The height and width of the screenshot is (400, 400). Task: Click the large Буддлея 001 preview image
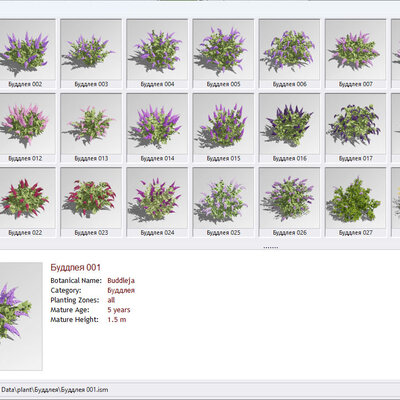[x=21, y=316]
